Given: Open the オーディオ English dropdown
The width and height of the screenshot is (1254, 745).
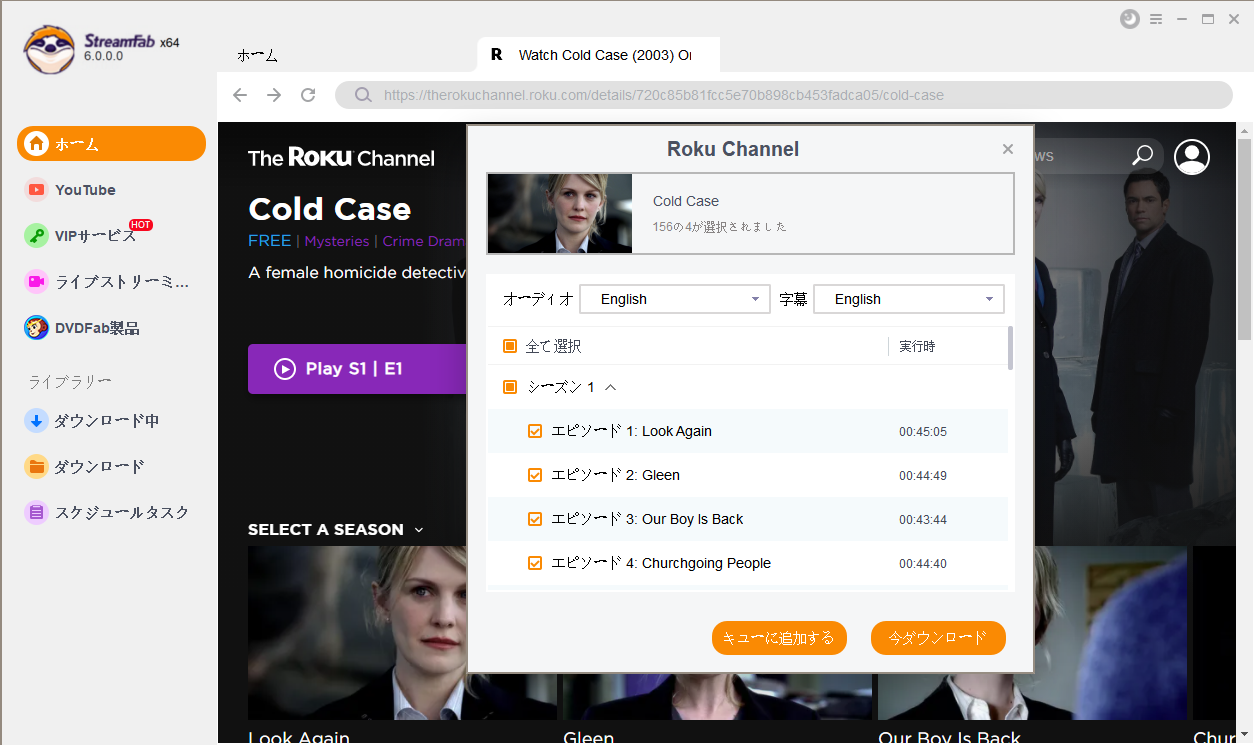Looking at the screenshot, I should click(675, 299).
